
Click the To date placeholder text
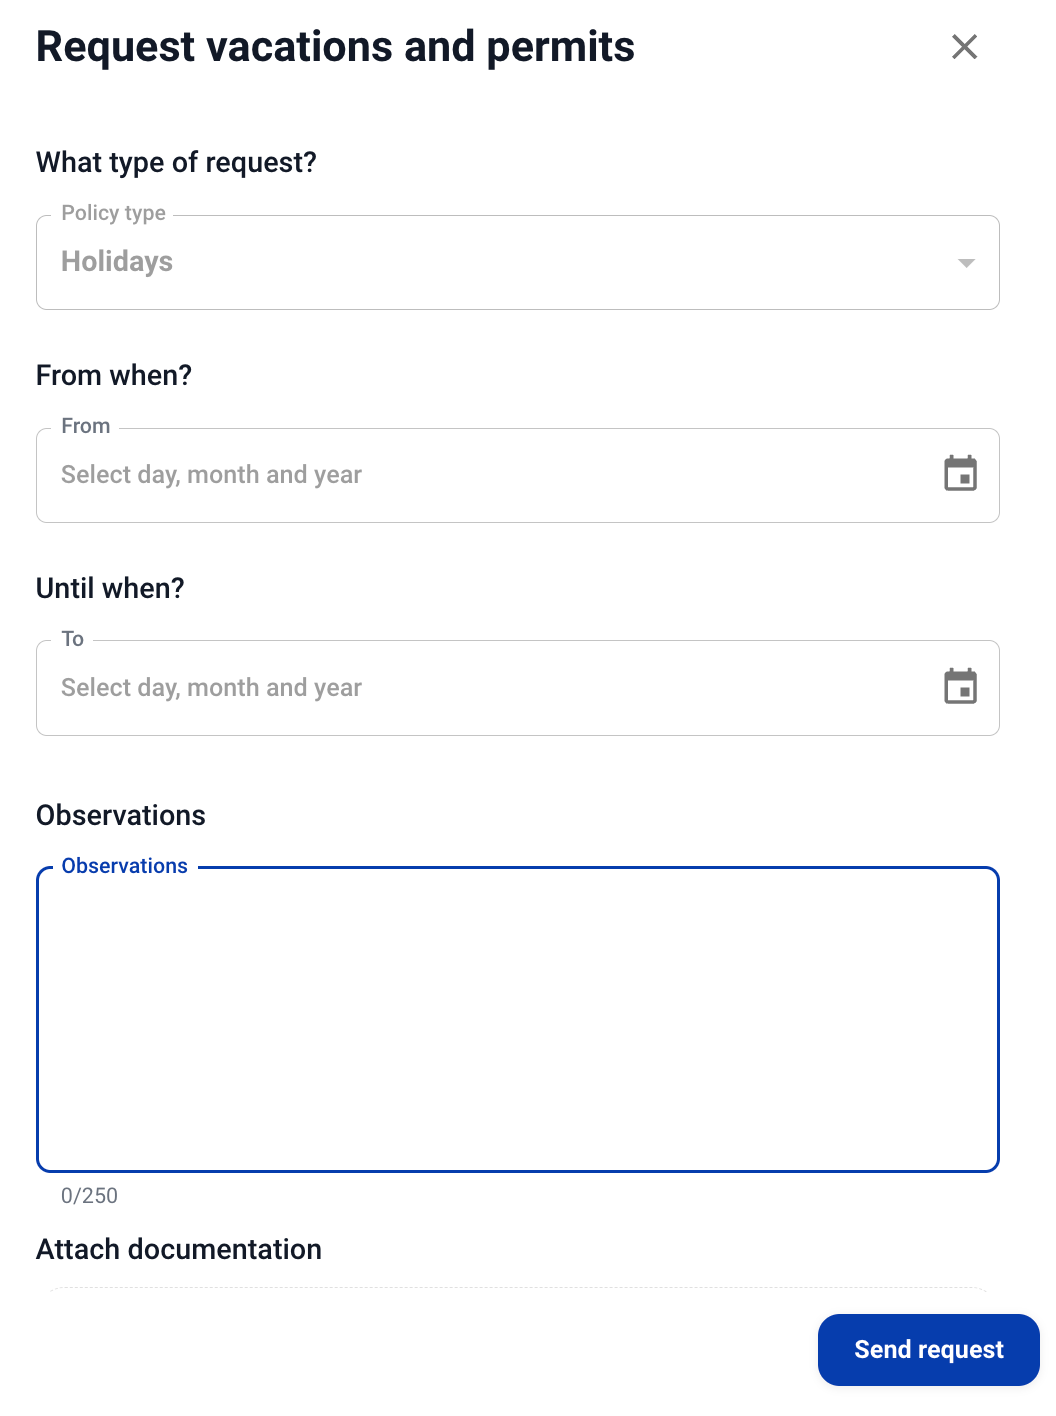tap(211, 688)
